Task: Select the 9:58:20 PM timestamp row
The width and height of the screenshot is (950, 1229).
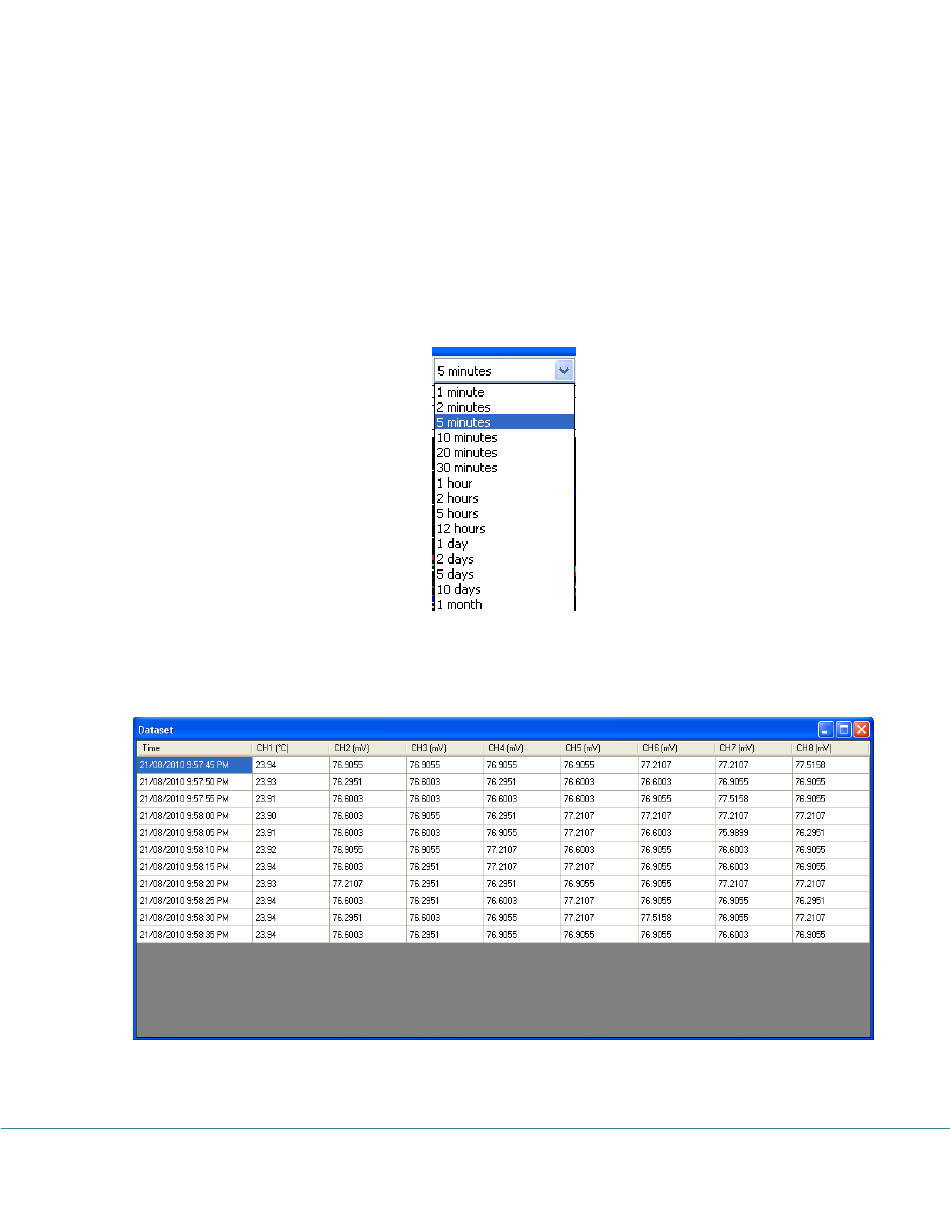Action: [x=194, y=883]
